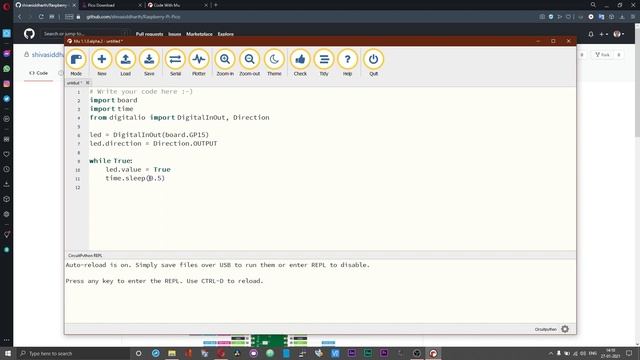Select the untitled editor tab
The image size is (640, 360).
click(x=74, y=83)
